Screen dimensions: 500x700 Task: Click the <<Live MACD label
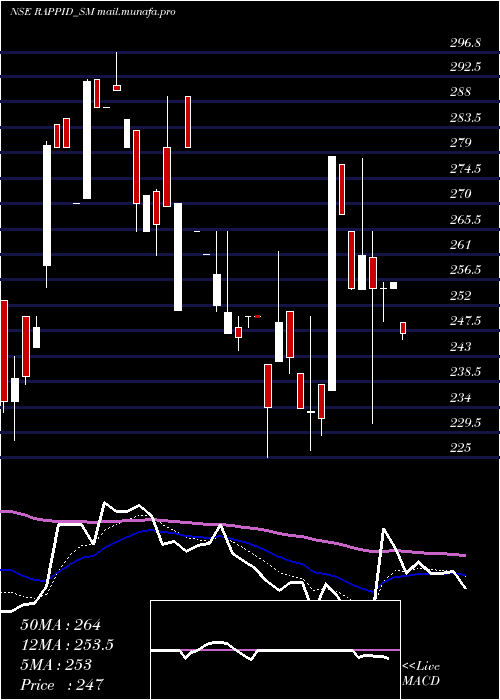(421, 673)
